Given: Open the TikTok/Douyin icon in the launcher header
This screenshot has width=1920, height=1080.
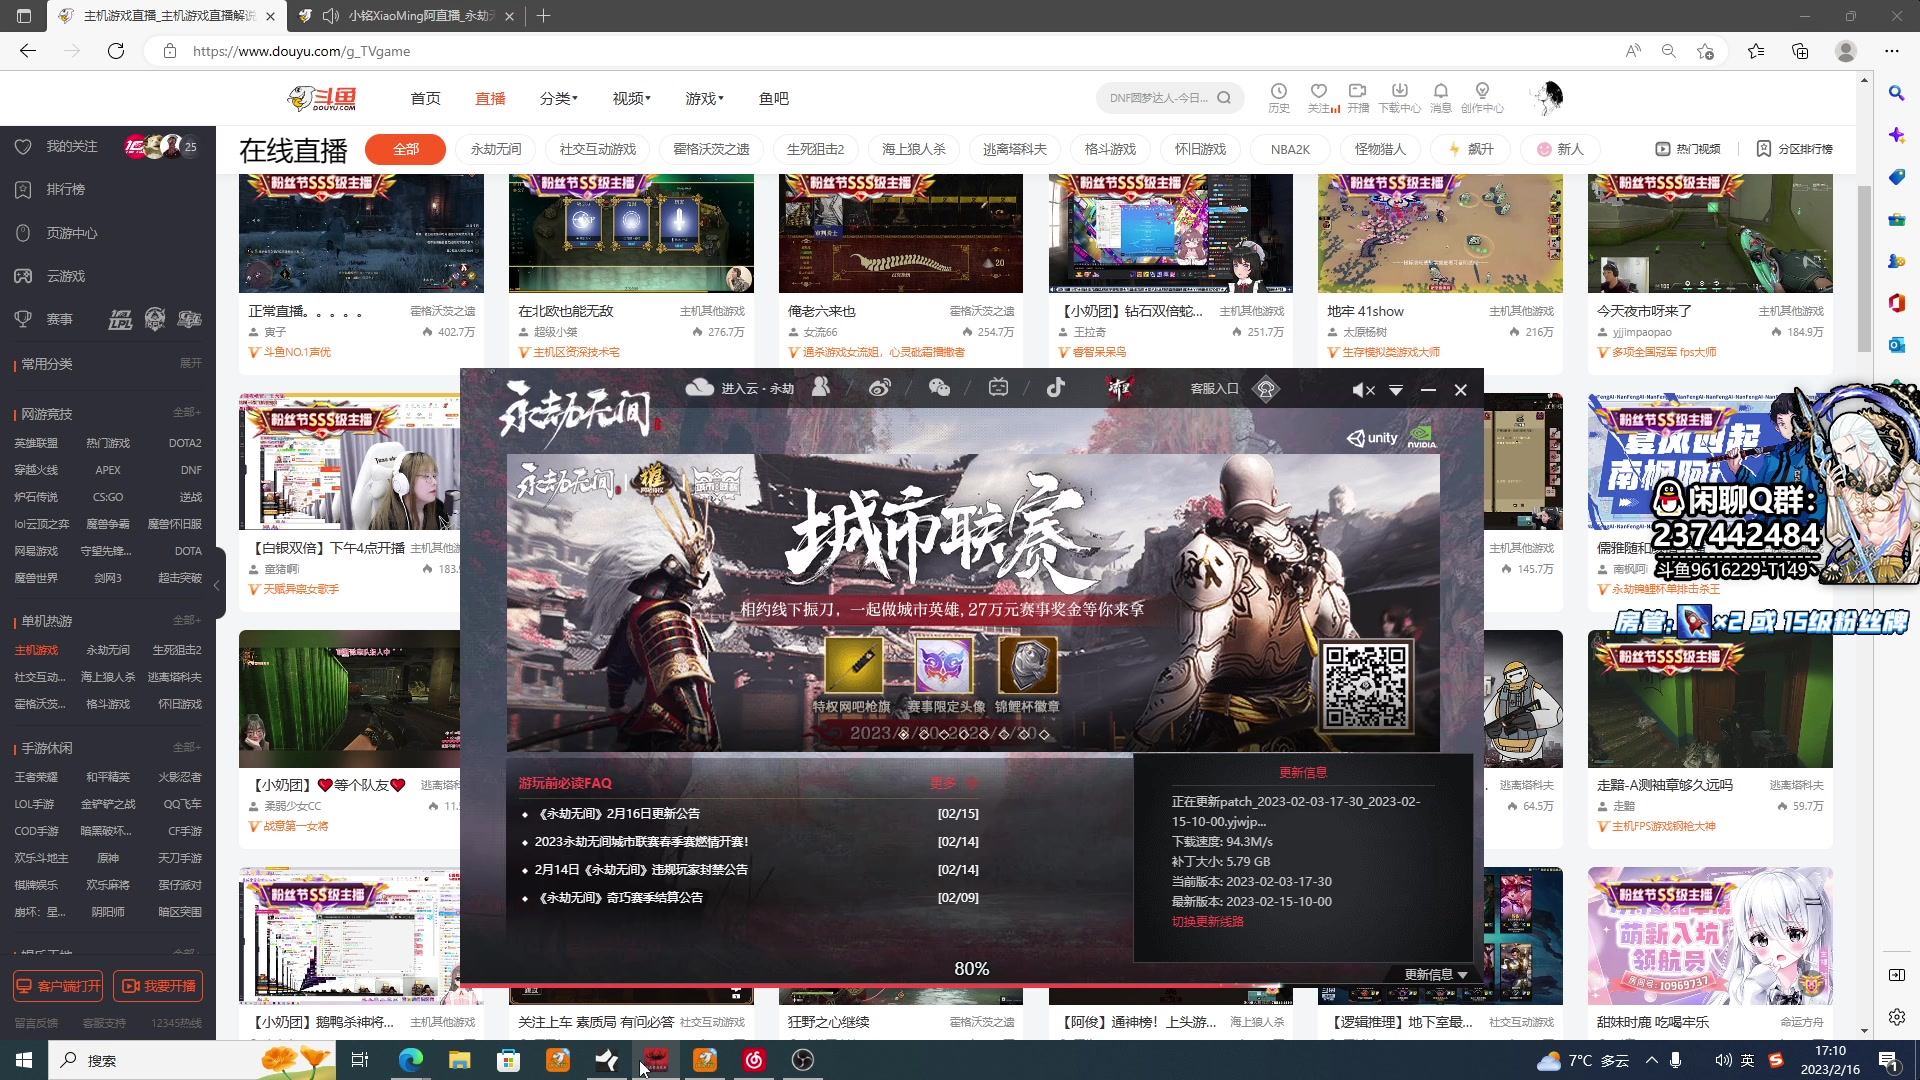Looking at the screenshot, I should (x=1056, y=388).
